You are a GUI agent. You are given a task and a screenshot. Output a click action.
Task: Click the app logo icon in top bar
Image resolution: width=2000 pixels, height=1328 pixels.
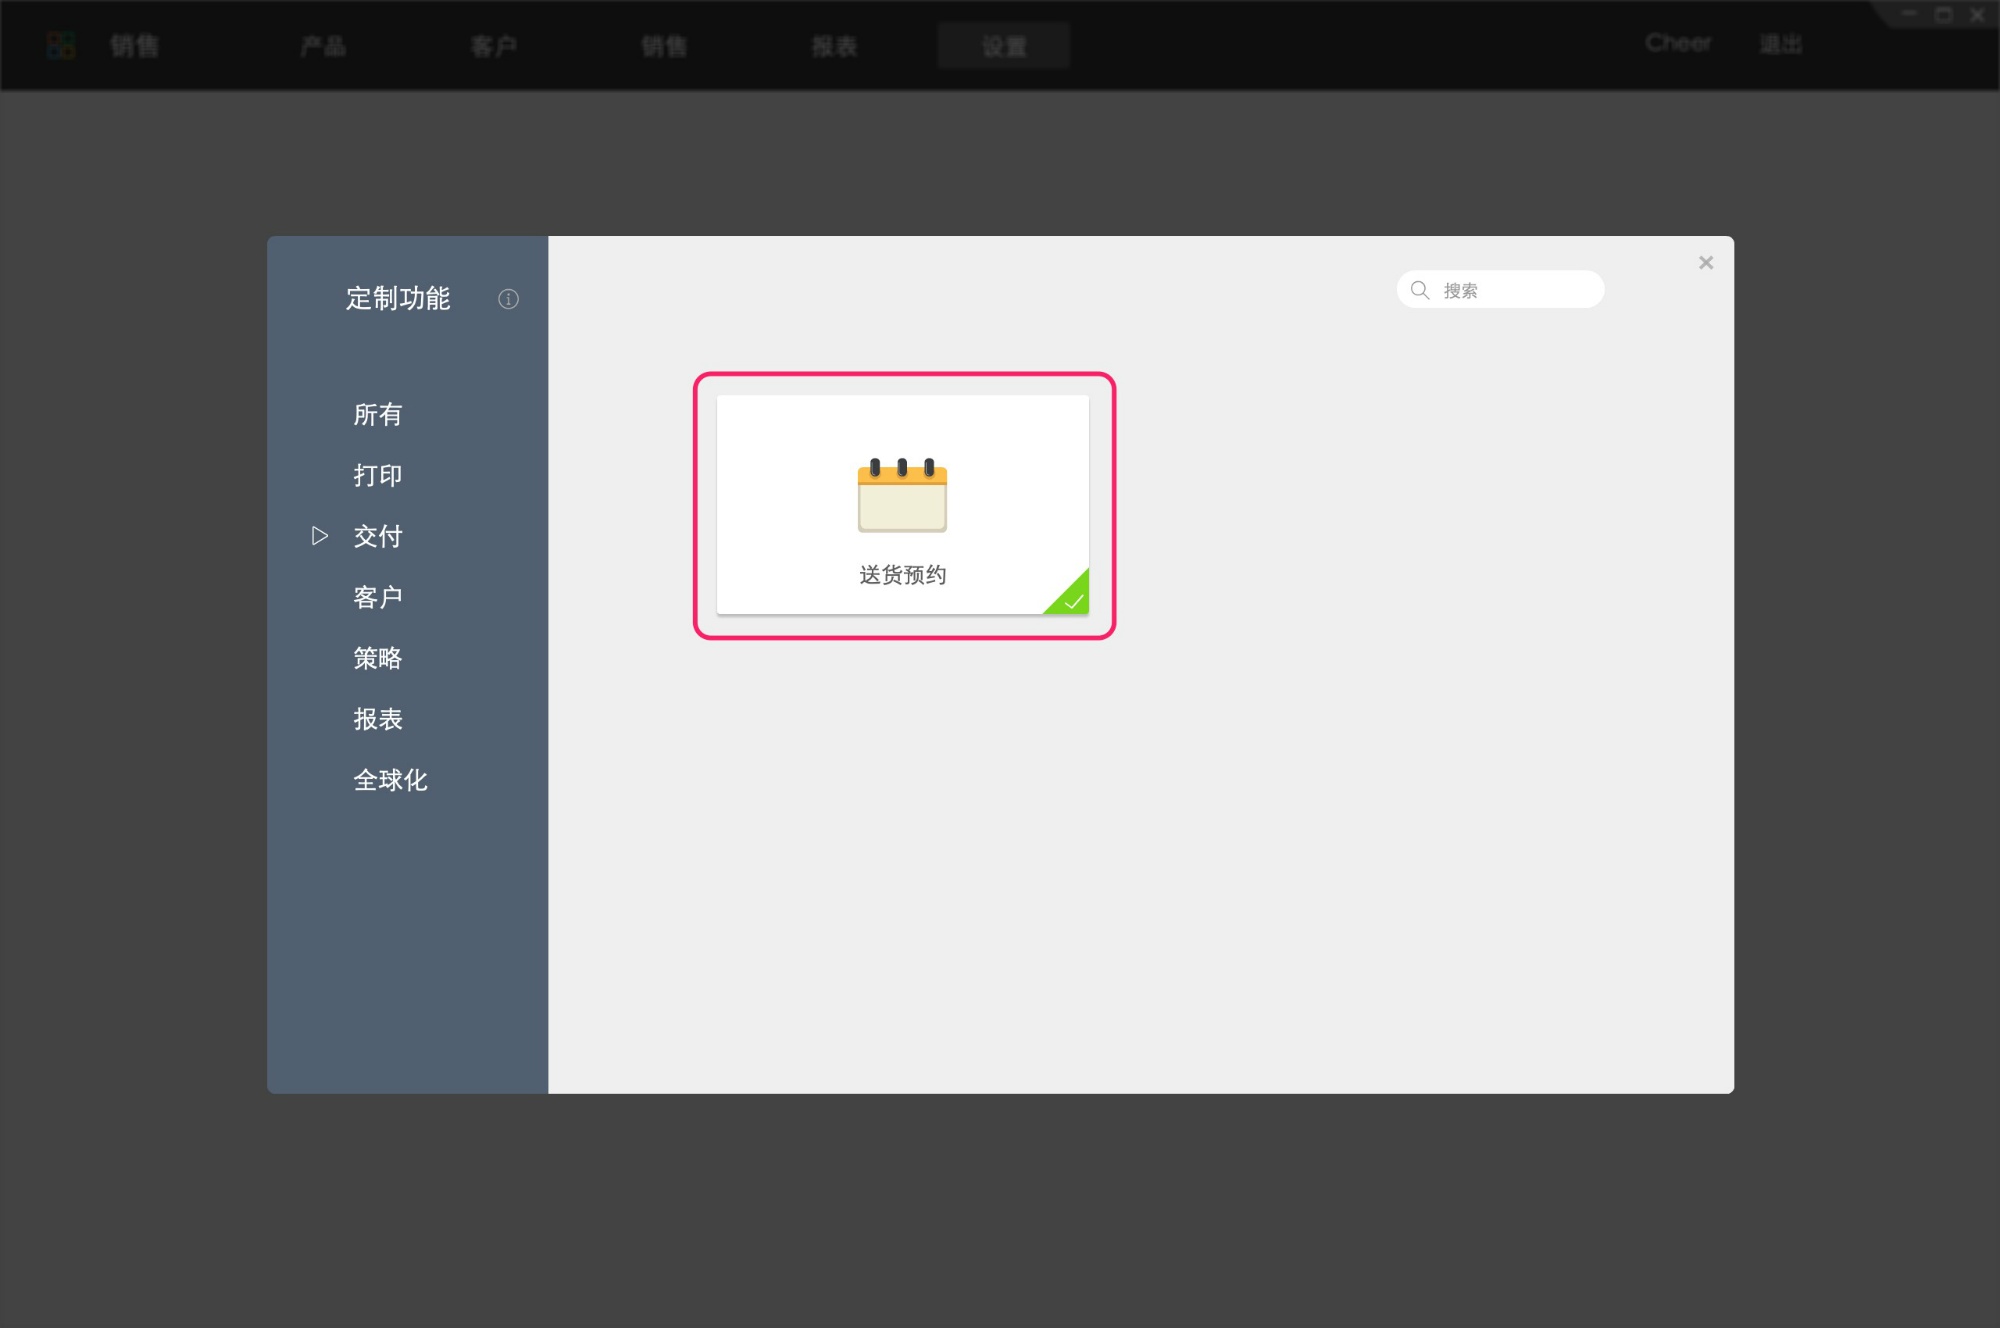(x=61, y=45)
